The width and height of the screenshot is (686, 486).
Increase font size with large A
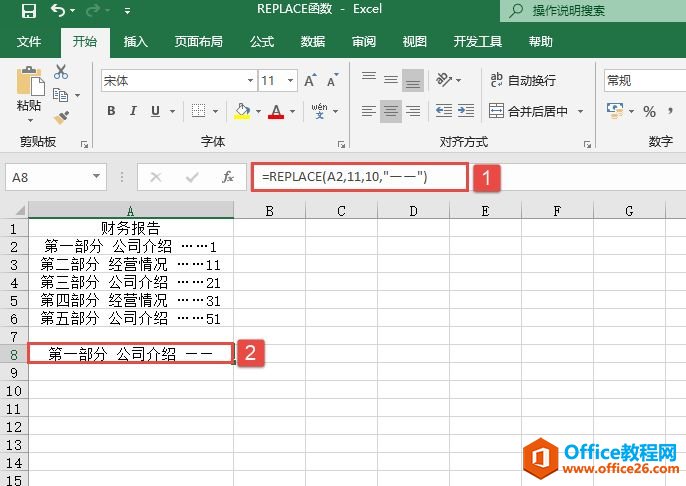(310, 80)
